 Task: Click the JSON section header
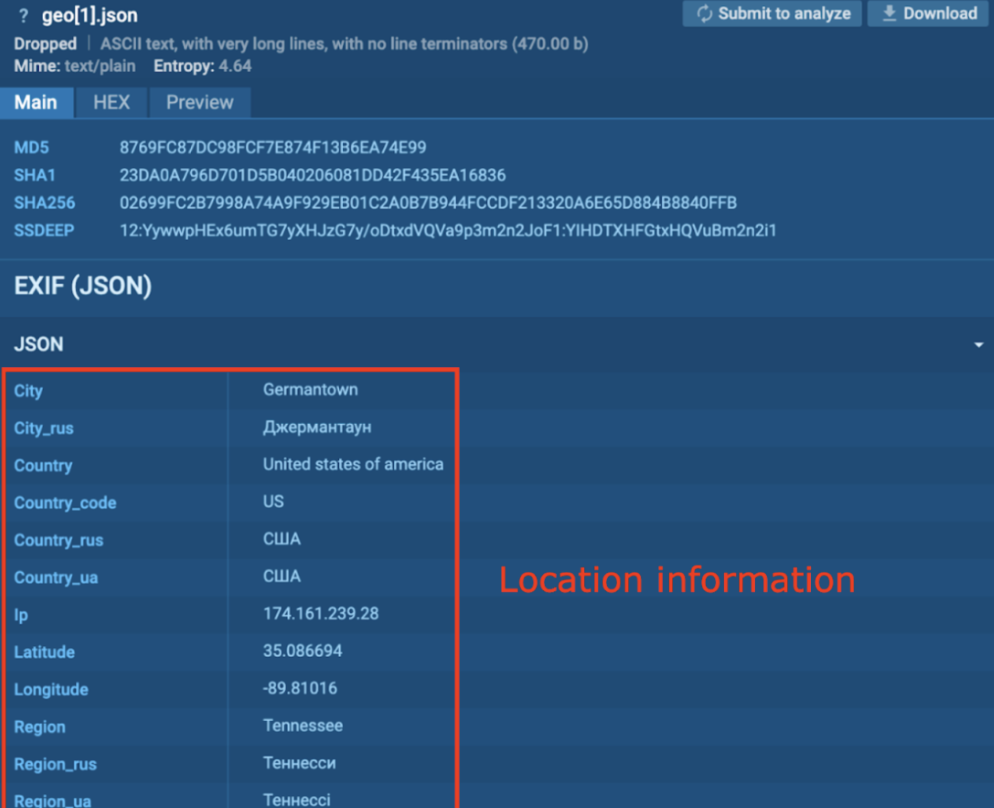pos(39,344)
